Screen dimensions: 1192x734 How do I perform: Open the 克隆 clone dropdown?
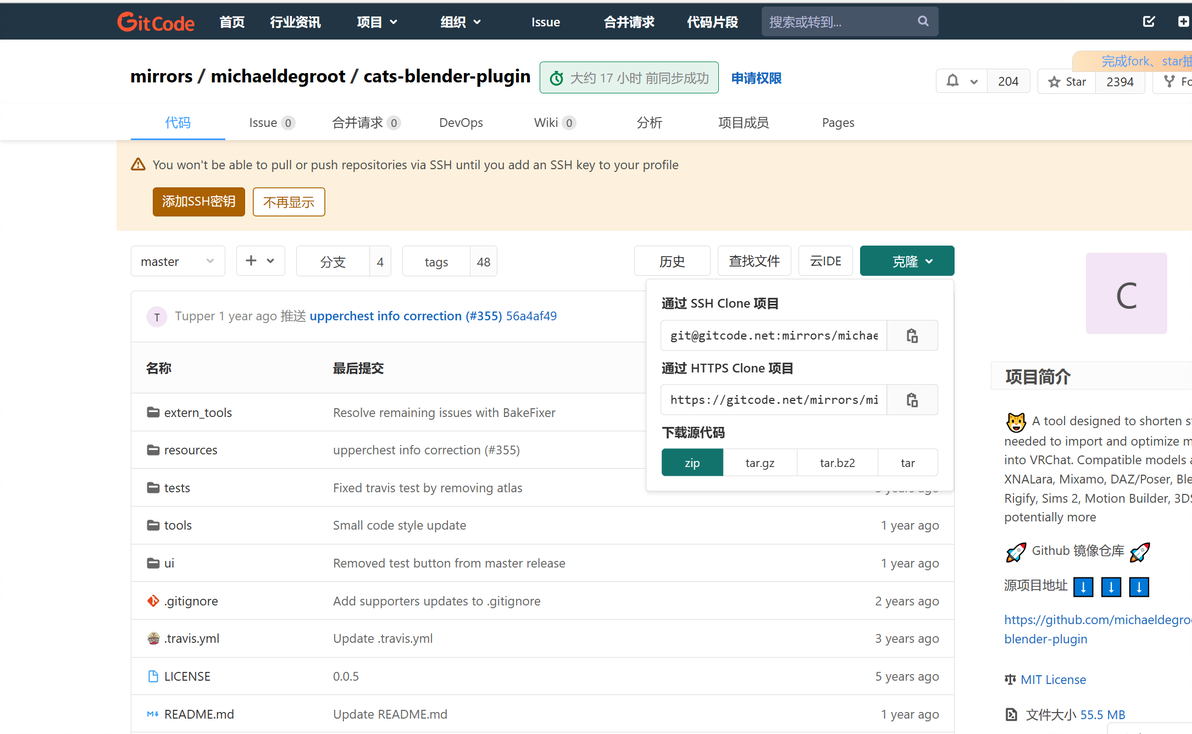click(x=907, y=261)
